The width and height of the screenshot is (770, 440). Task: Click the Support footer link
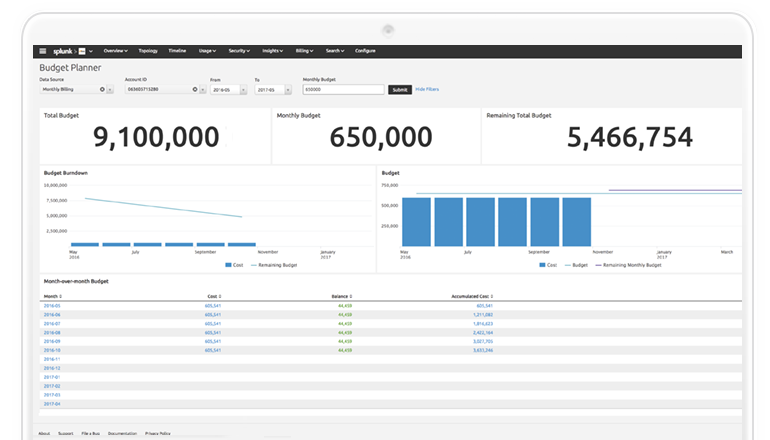coord(66,433)
